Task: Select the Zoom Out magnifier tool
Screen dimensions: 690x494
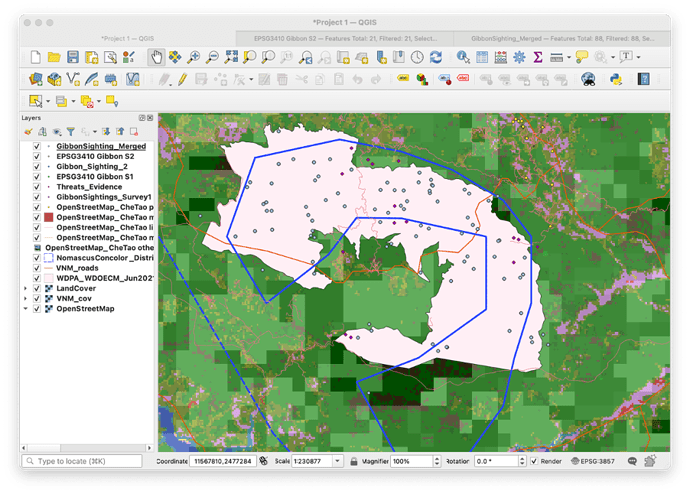Action: pos(213,57)
